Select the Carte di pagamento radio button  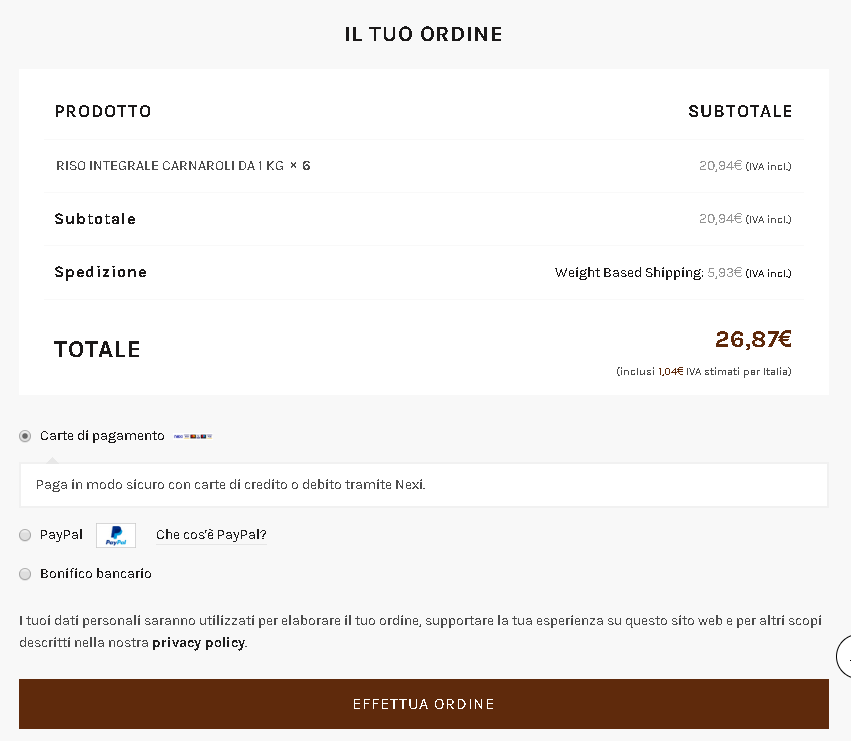click(x=25, y=436)
